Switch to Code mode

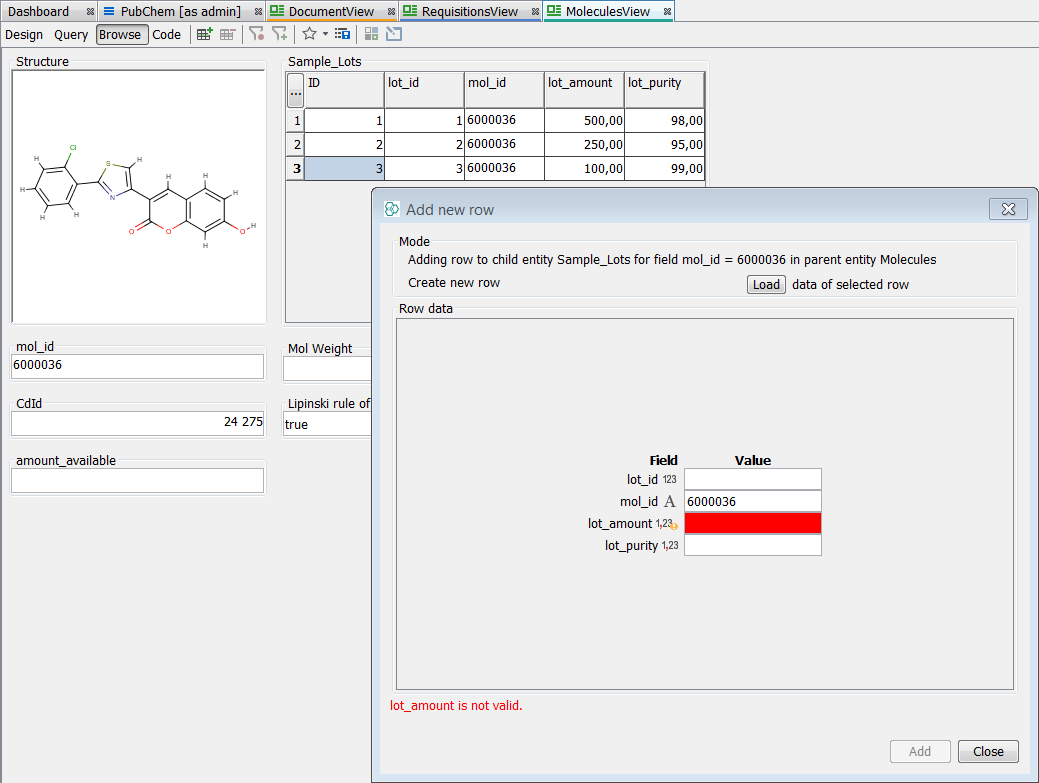166,33
